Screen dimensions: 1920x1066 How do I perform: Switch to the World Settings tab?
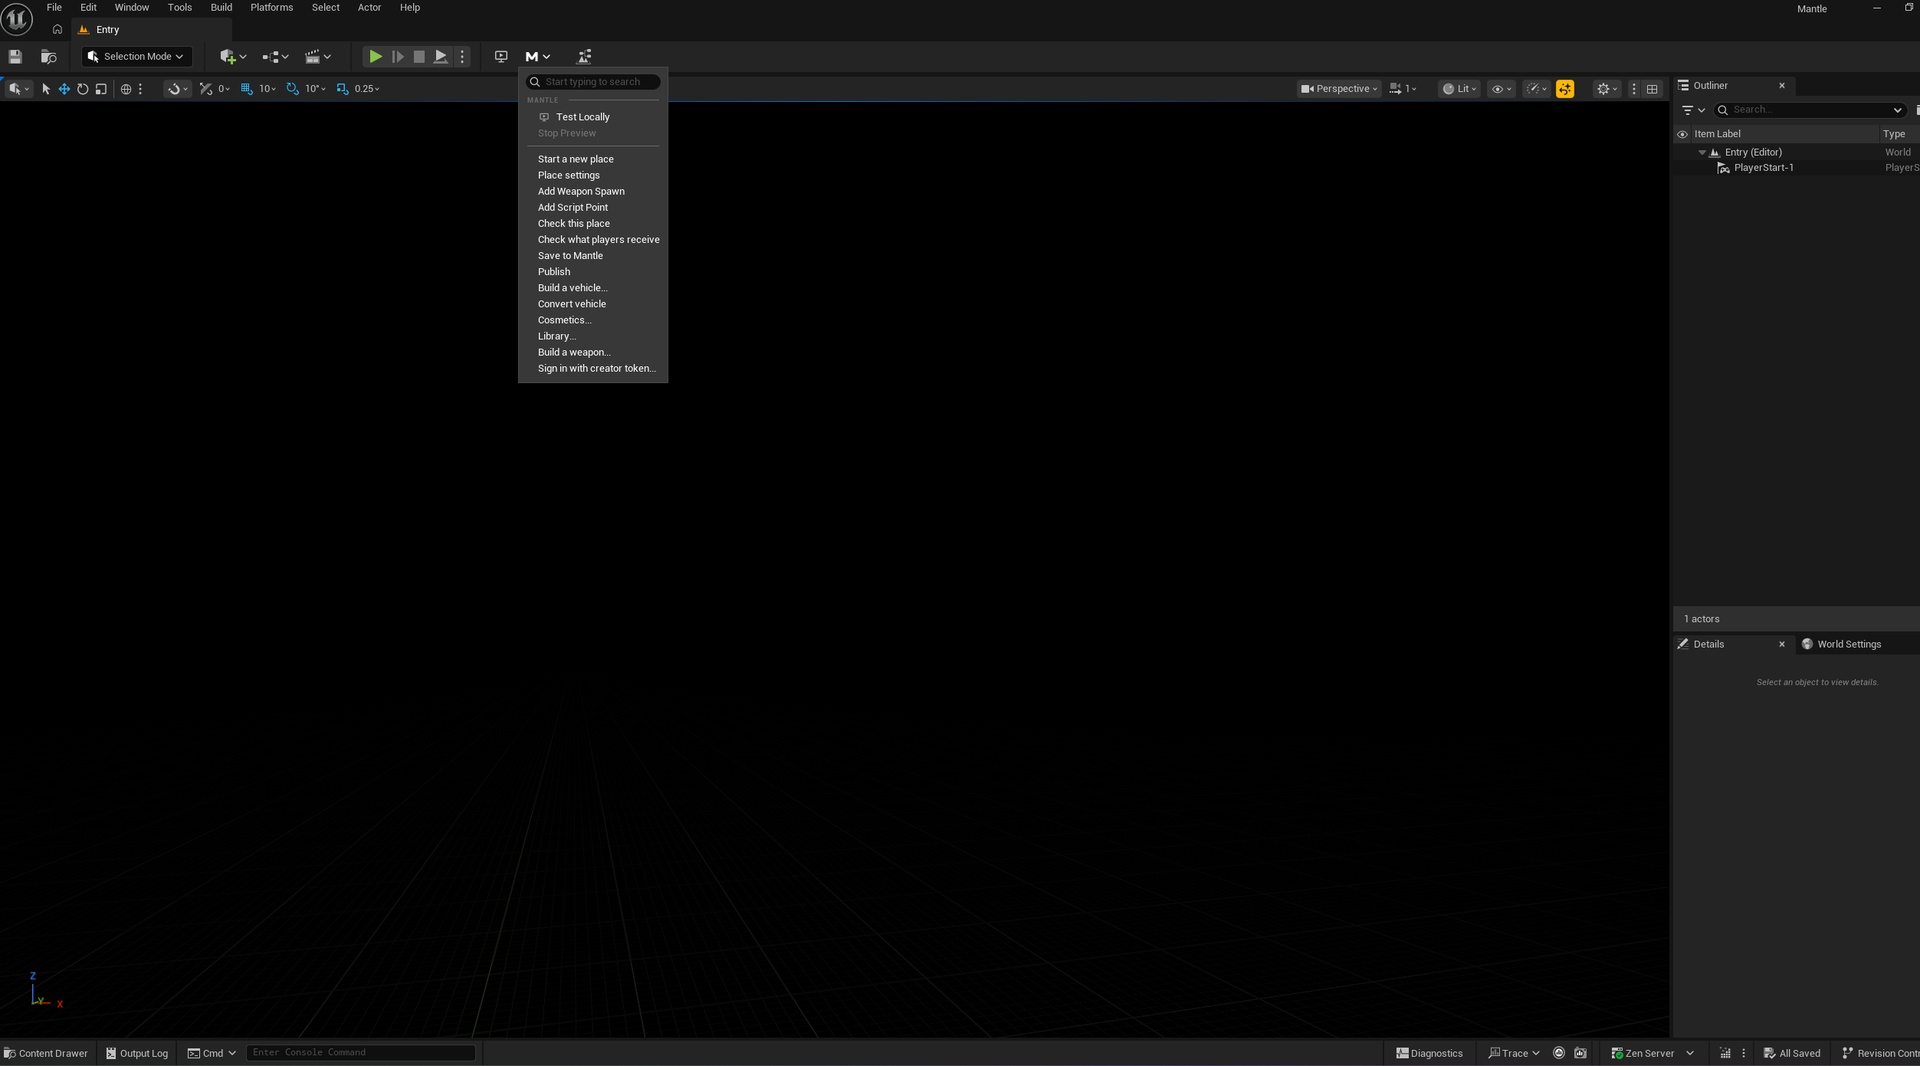(x=1848, y=645)
